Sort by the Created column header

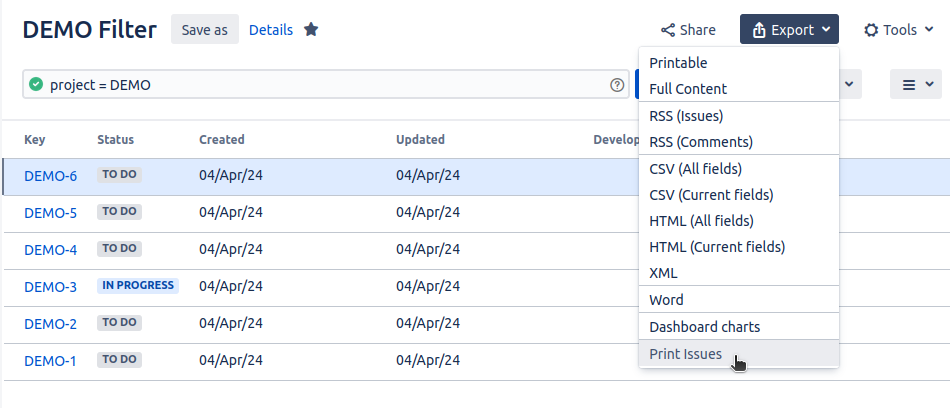(222, 140)
